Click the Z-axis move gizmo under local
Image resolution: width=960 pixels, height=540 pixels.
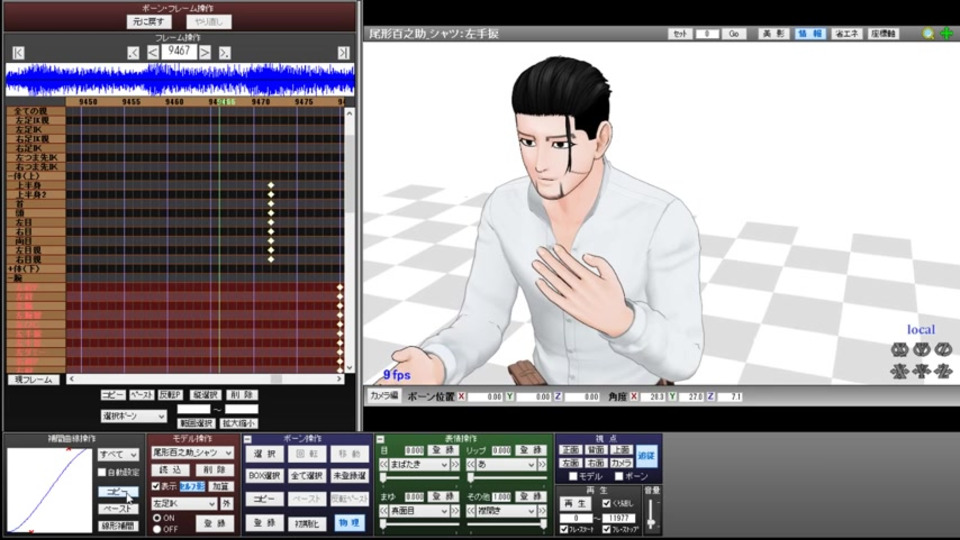click(943, 371)
